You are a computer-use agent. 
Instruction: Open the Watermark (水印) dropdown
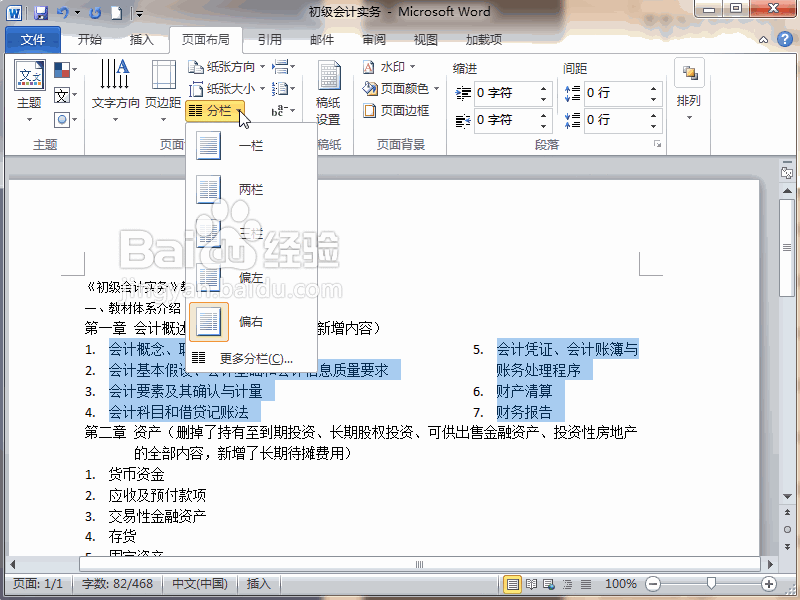click(x=389, y=67)
